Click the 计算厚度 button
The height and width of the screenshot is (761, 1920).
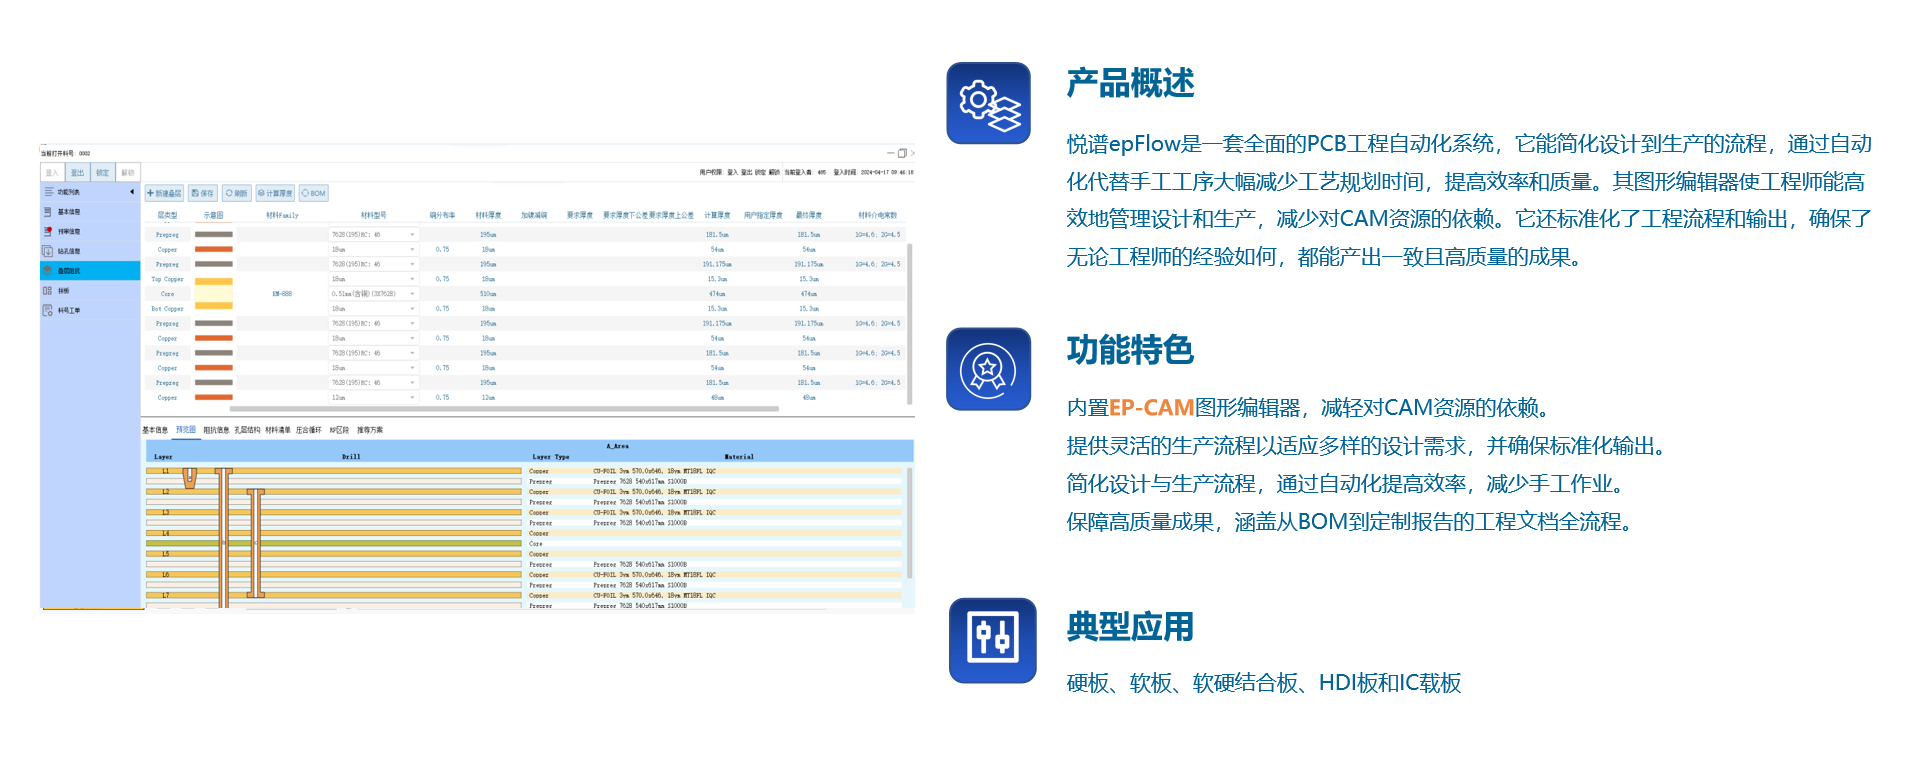[275, 193]
